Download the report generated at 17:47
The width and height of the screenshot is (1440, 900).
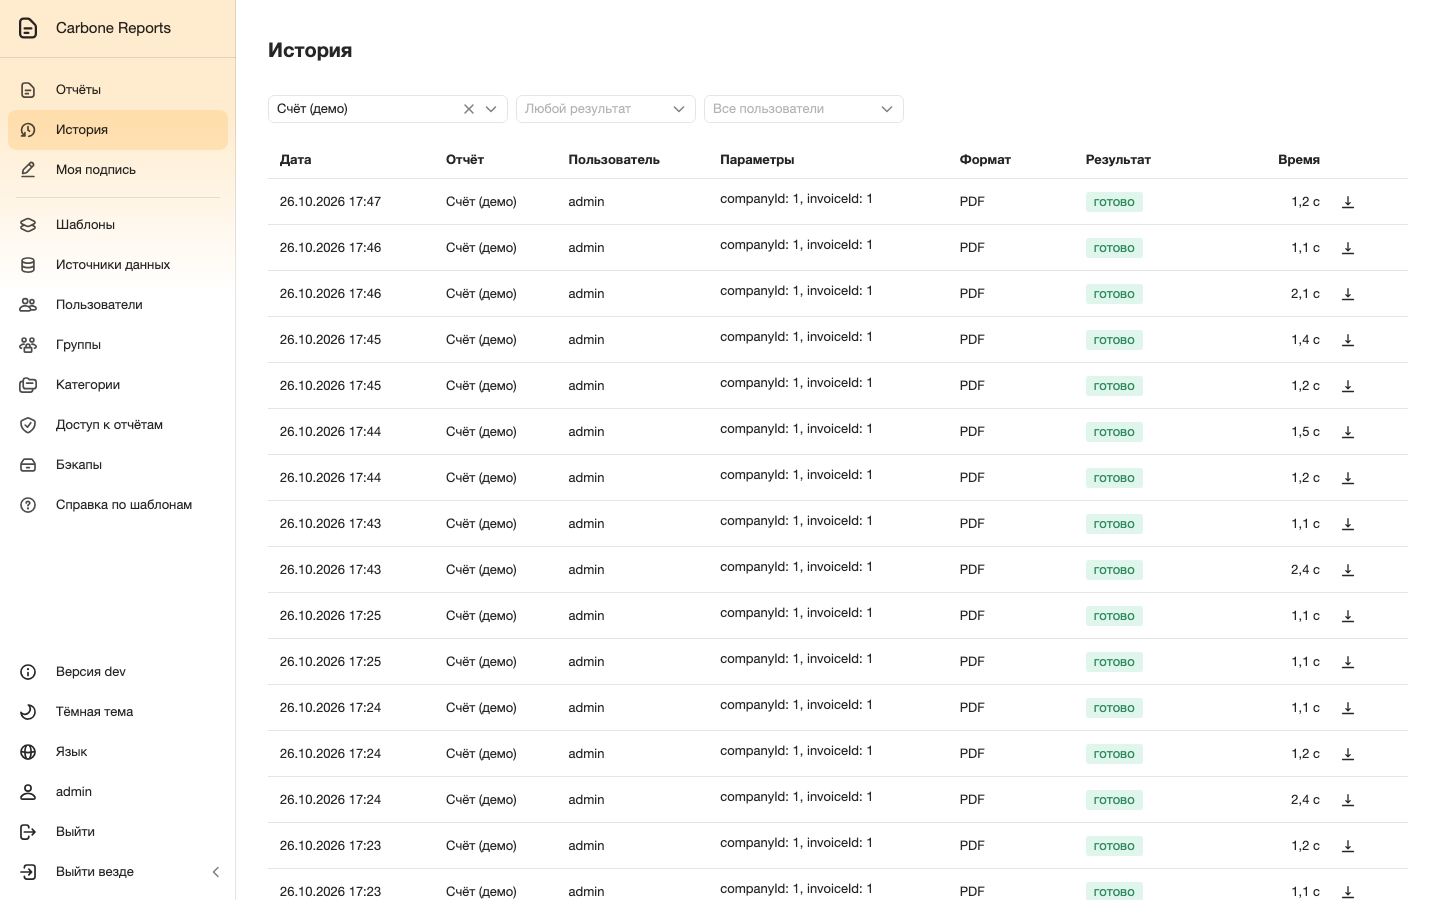tap(1348, 202)
